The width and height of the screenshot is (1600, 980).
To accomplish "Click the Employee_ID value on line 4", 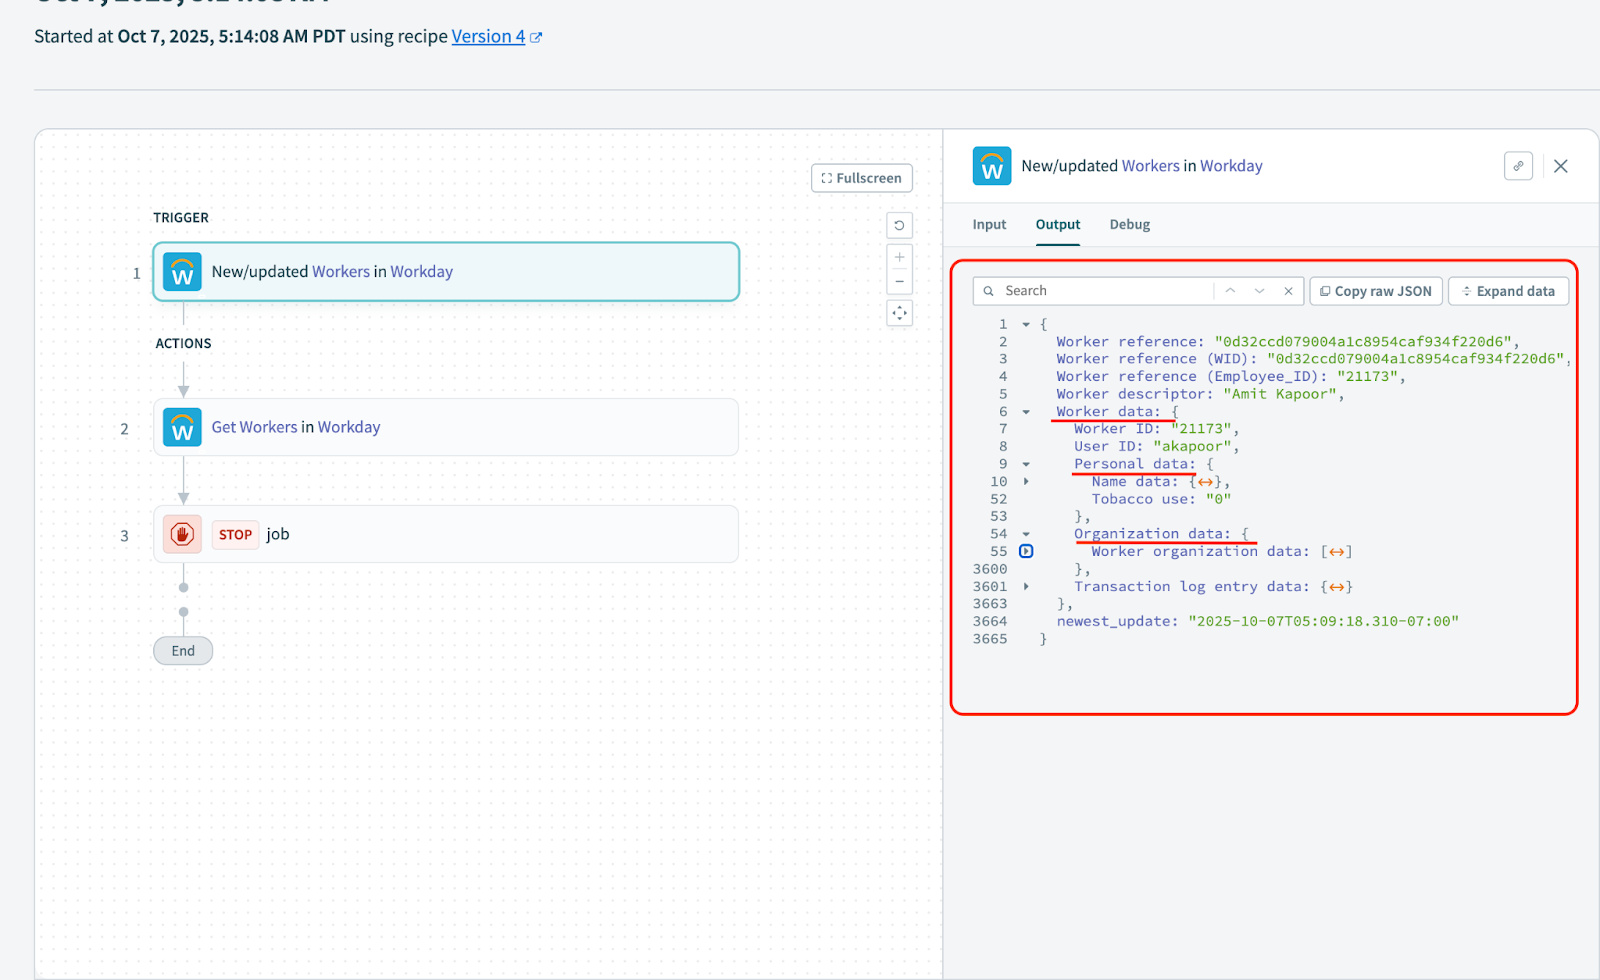I will pos(1367,377).
